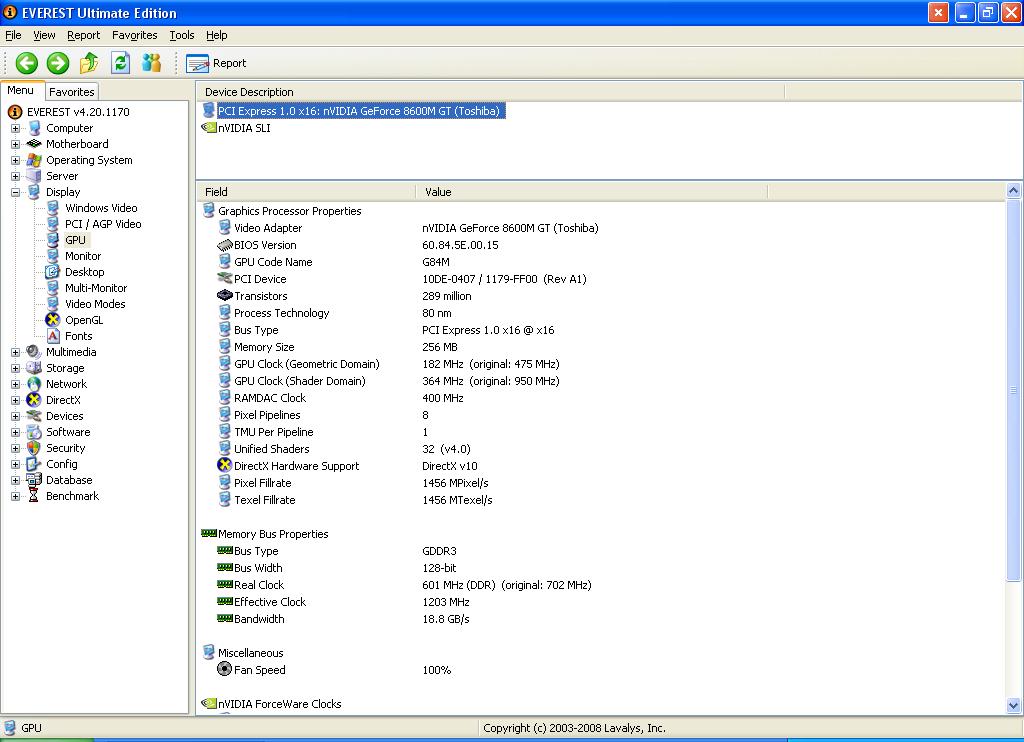Click the Security shield icon

pos(33,448)
